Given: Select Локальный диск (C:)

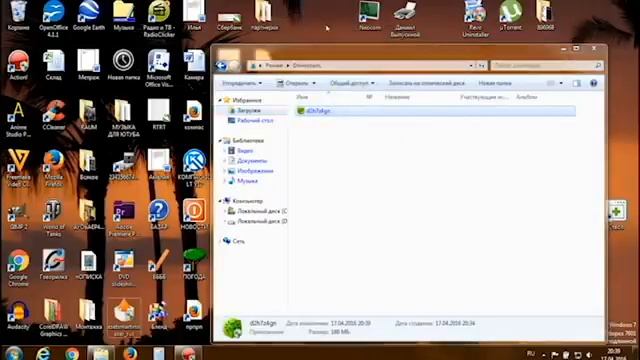Looking at the screenshot, I should (x=262, y=211).
